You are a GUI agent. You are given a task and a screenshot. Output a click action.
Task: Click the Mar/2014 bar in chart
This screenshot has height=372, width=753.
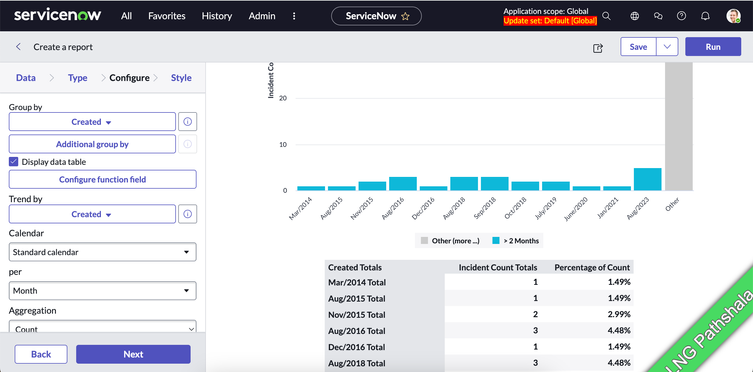tap(311, 188)
